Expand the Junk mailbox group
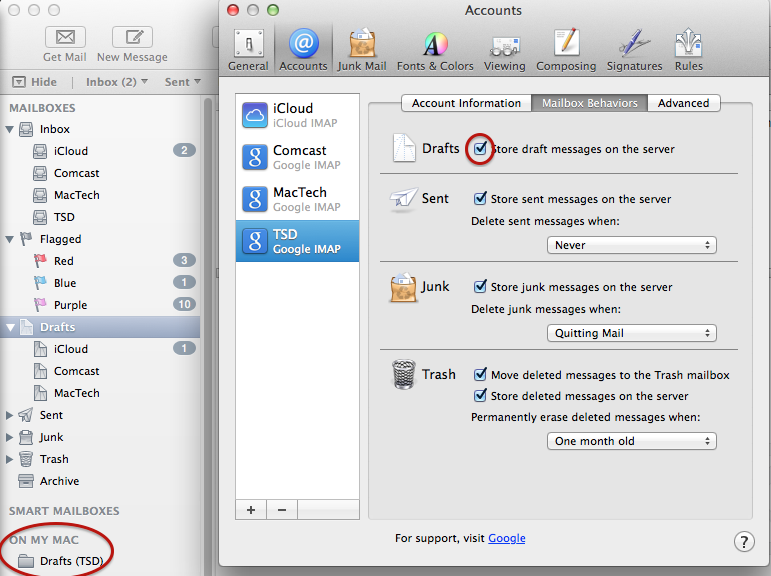This screenshot has width=771, height=576. click(x=9, y=437)
